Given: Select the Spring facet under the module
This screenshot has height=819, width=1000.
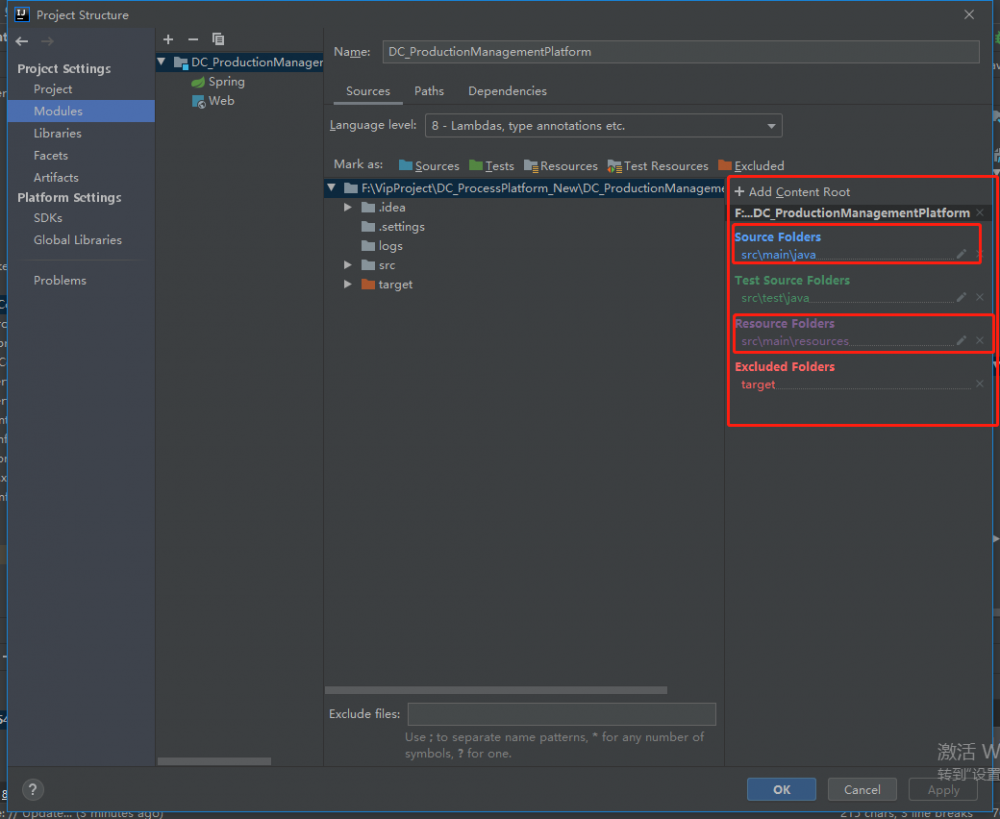Looking at the screenshot, I should (226, 82).
